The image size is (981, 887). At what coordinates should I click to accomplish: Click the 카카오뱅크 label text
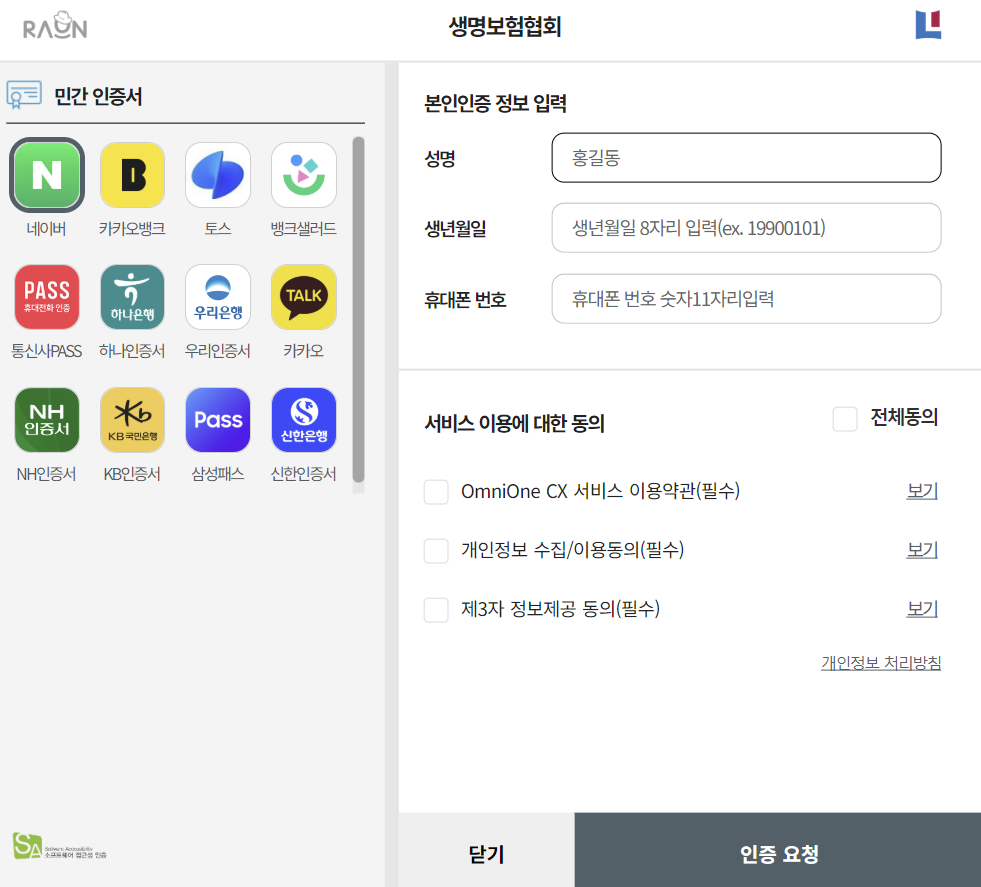[x=132, y=228]
